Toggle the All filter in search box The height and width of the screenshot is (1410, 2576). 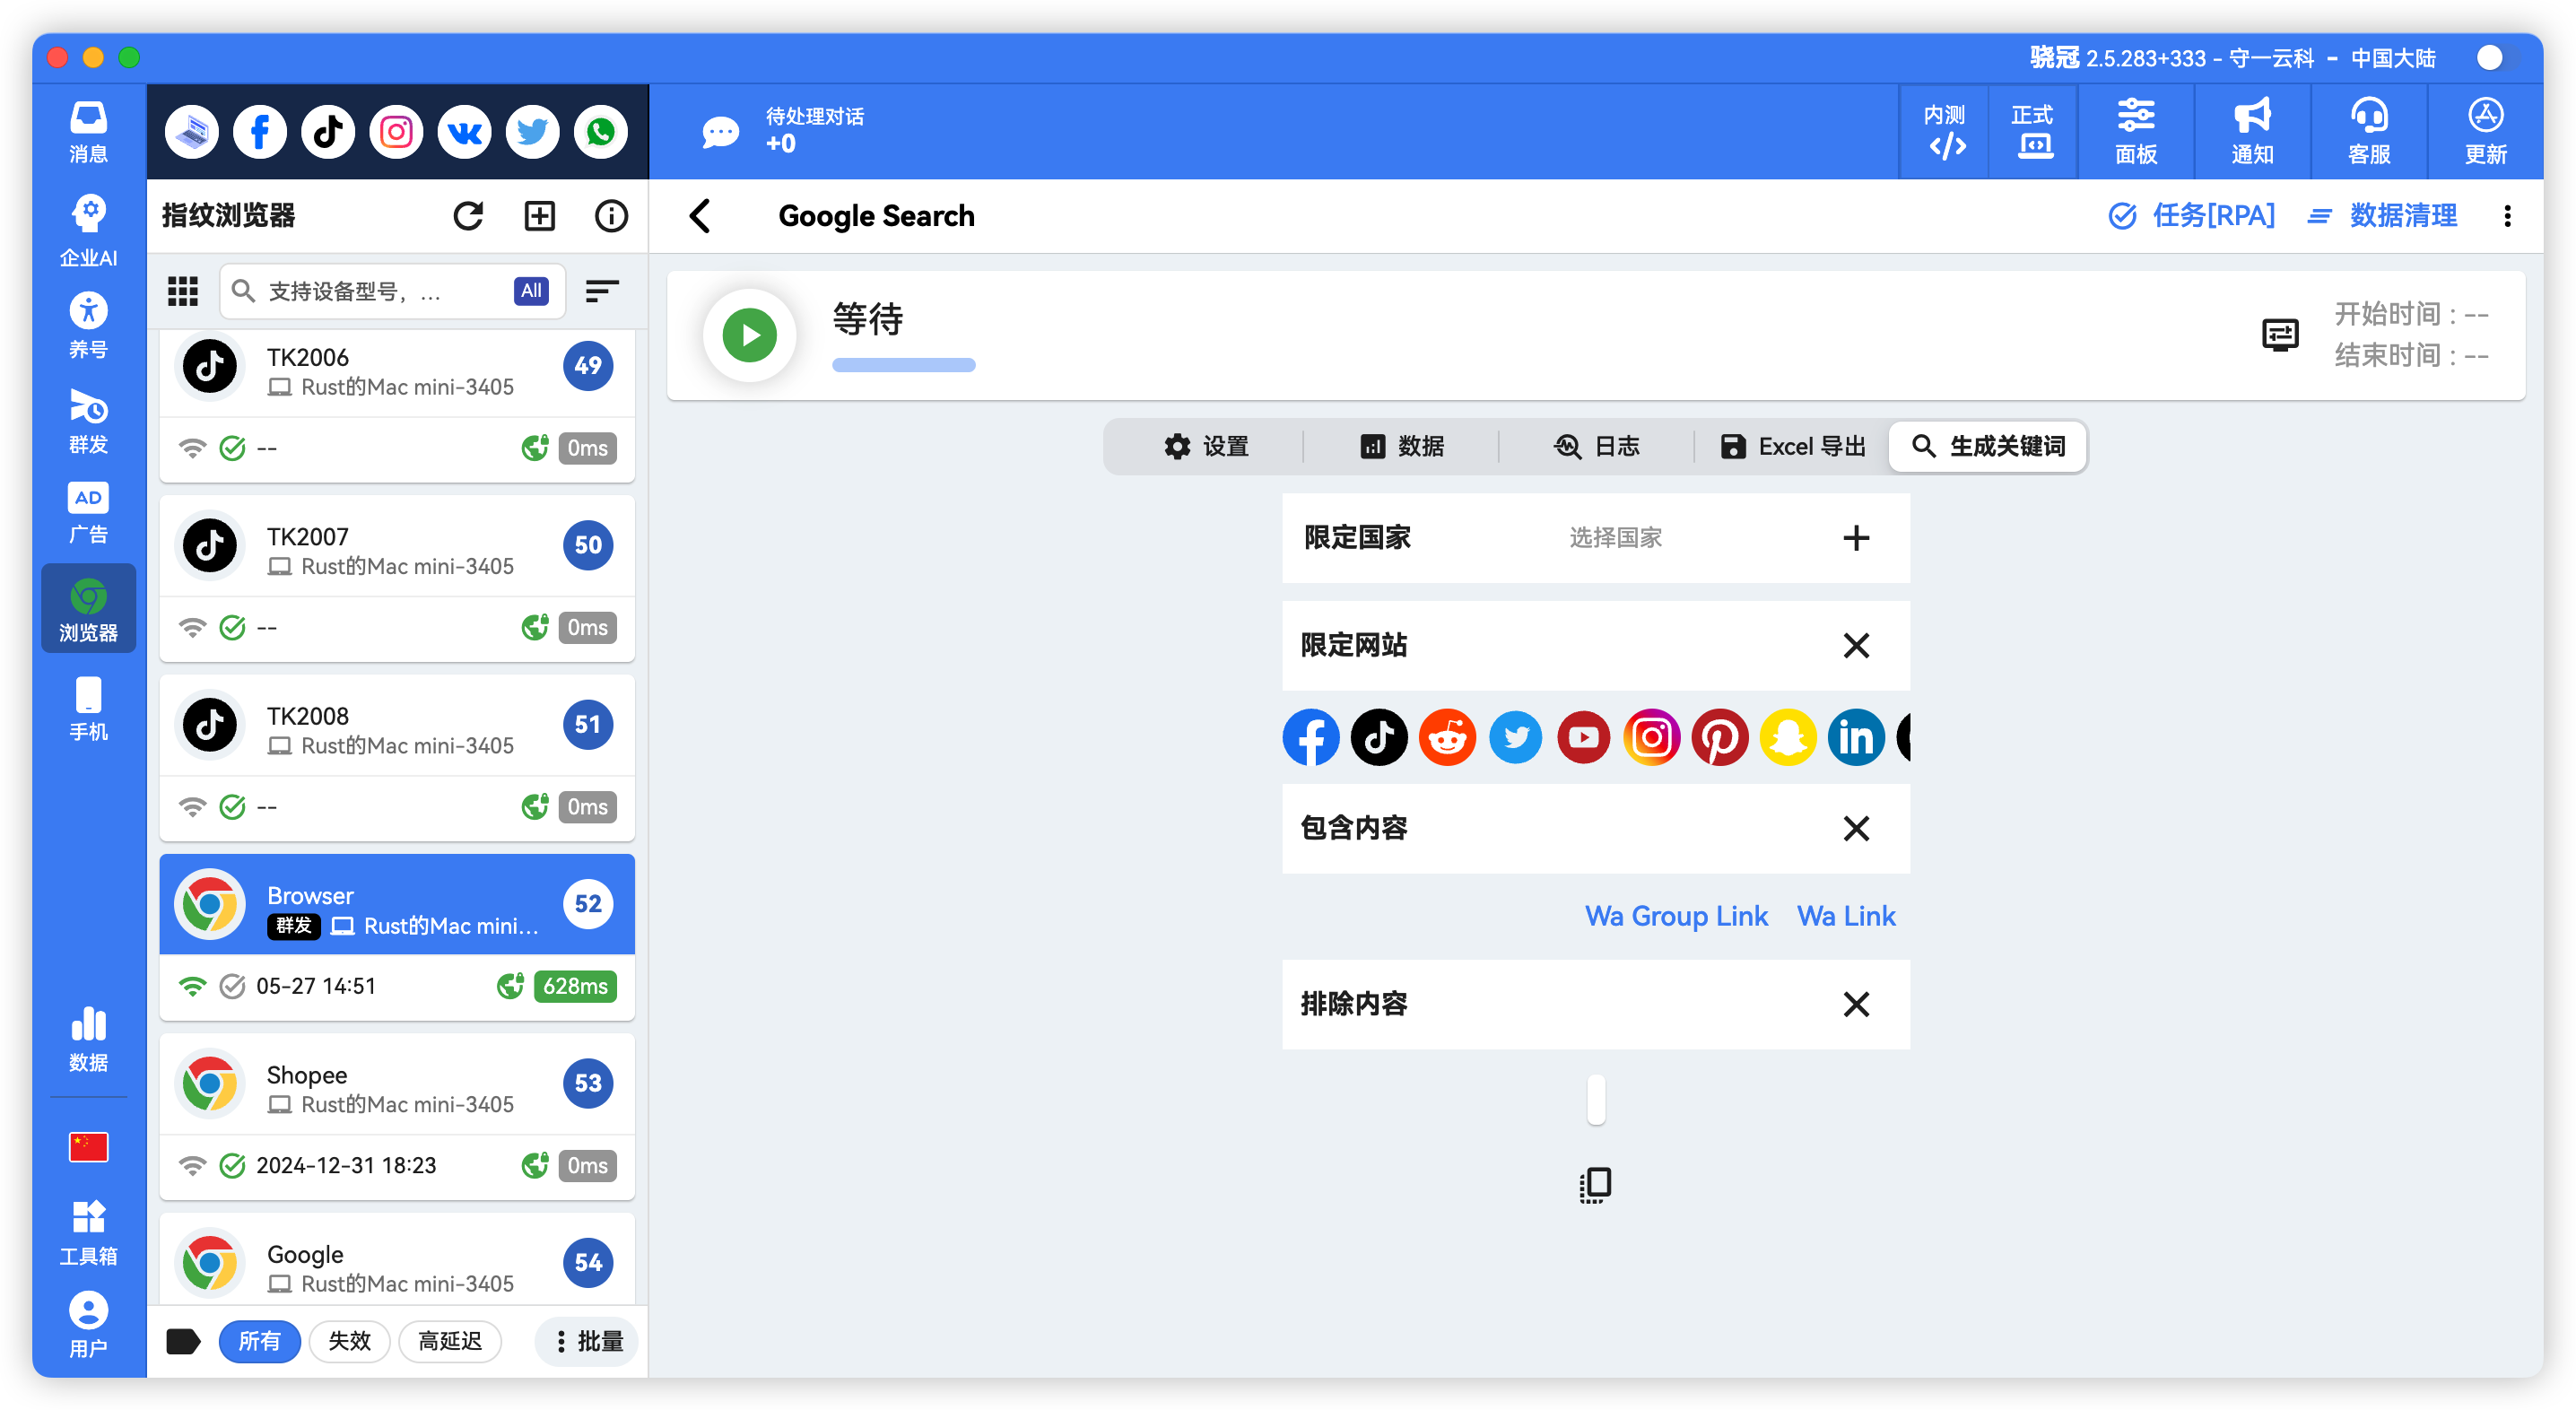(531, 291)
